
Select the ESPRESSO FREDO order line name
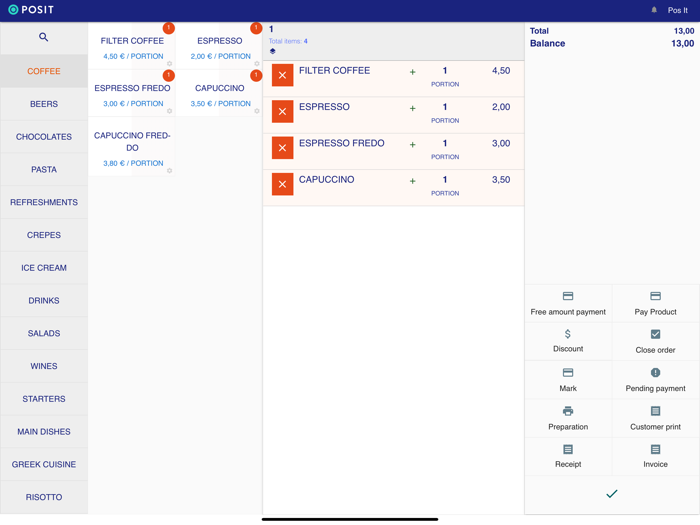[x=342, y=143]
